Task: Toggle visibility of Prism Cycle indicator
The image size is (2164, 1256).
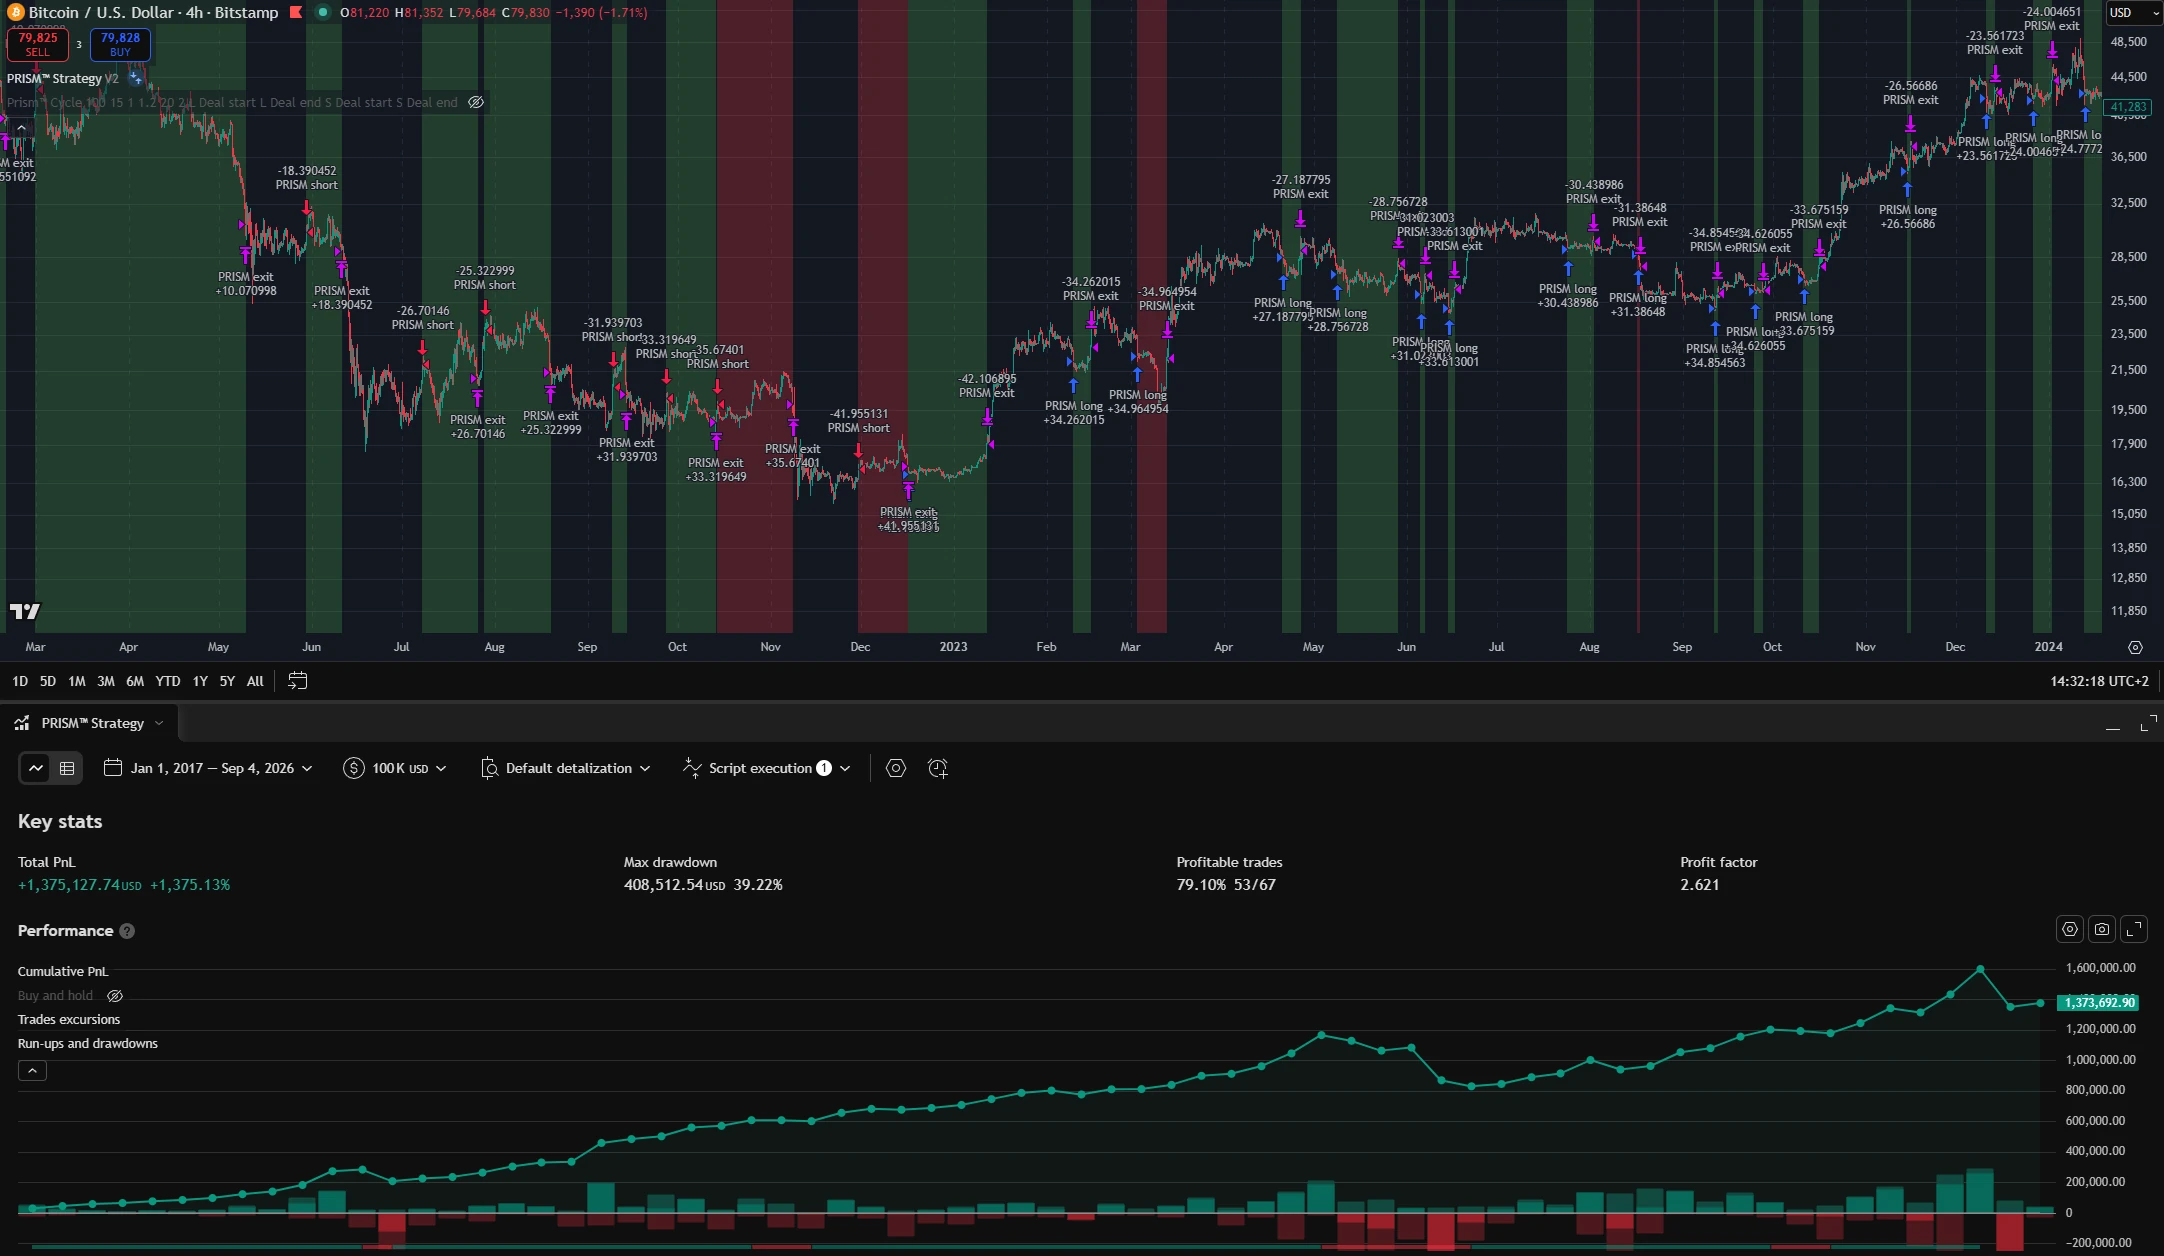Action: (476, 102)
